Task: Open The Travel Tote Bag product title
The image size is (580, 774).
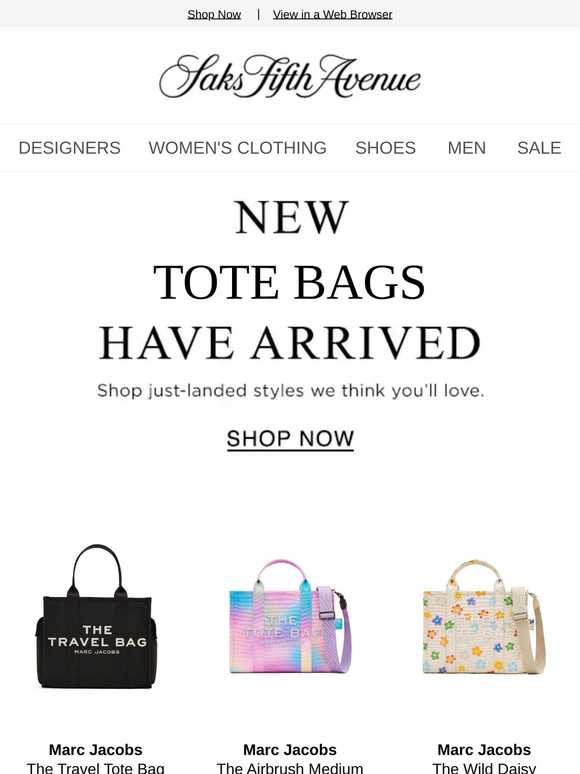Action: click(x=96, y=768)
